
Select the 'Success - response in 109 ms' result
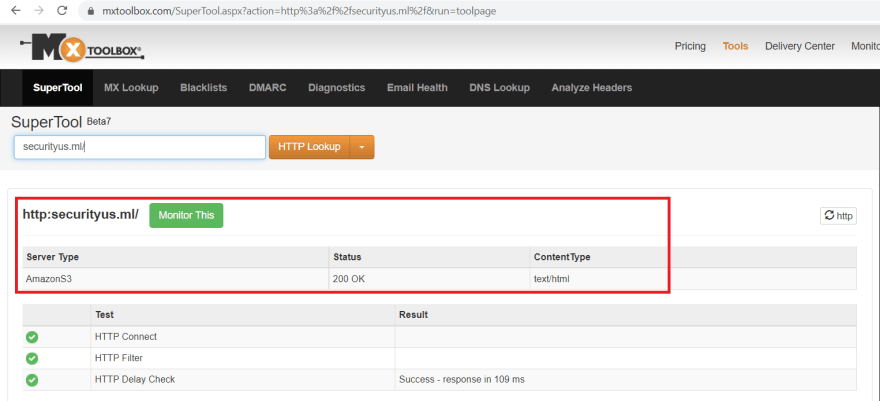pyautogui.click(x=461, y=379)
